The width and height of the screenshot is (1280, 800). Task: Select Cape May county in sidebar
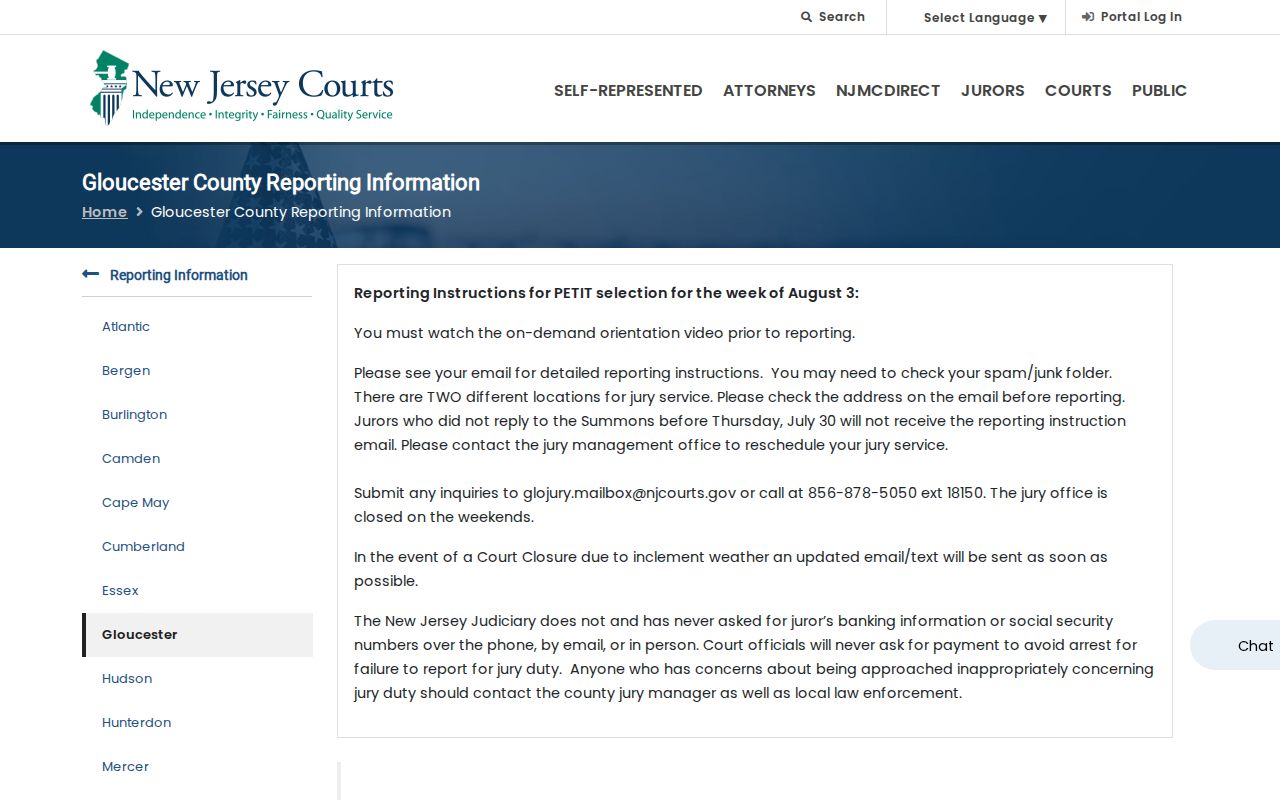(135, 503)
